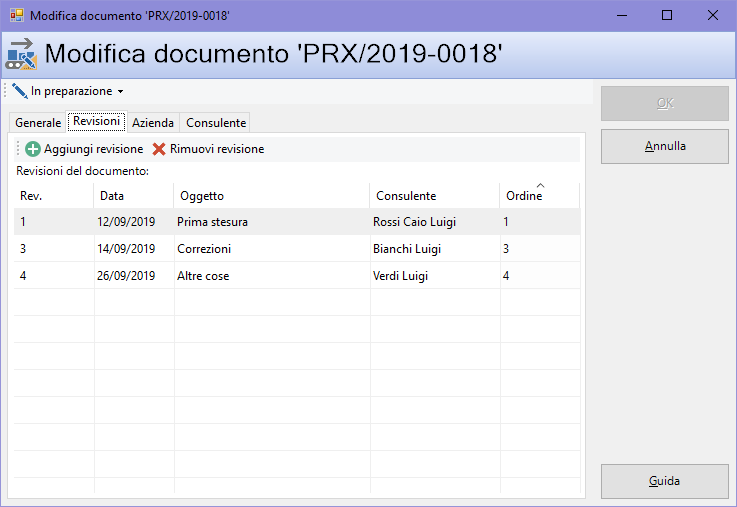Select the Revisioni tab
Screen dimensions: 737x507
(x=96, y=121)
